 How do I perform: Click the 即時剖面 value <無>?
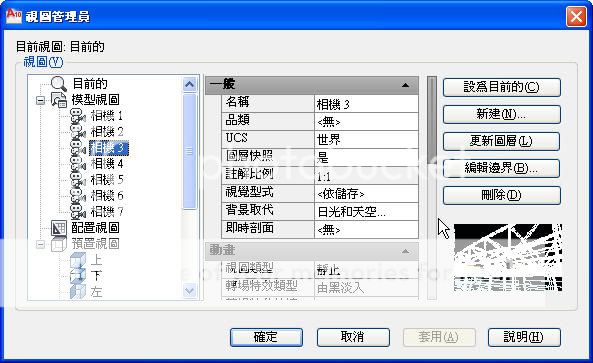tap(366, 230)
